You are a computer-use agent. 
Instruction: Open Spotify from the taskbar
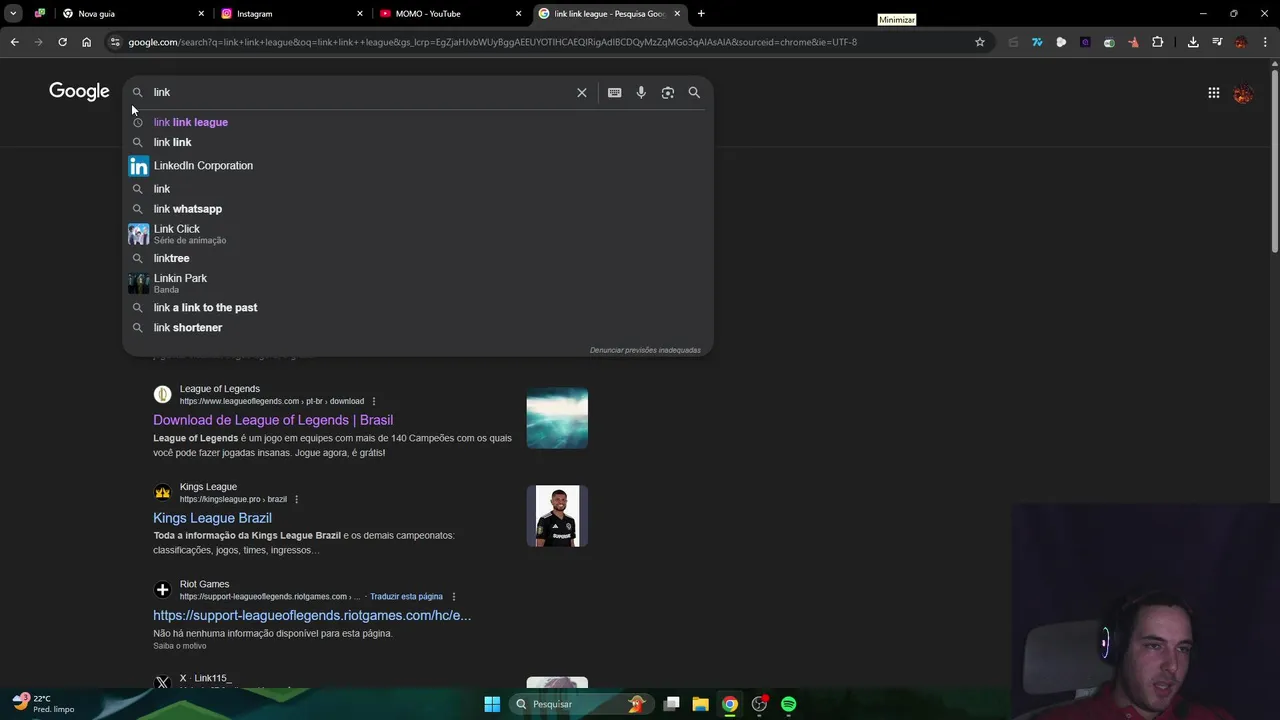coord(789,704)
